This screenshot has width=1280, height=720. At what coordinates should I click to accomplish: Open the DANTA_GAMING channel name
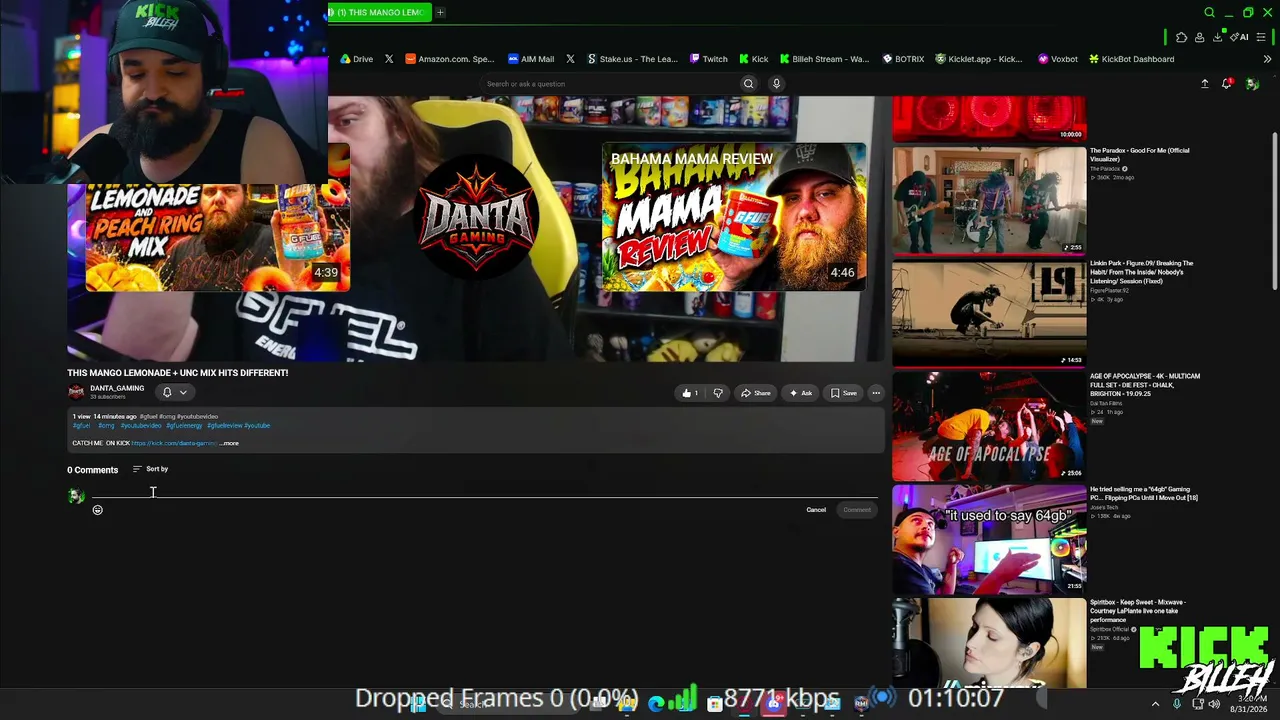pyautogui.click(x=117, y=388)
